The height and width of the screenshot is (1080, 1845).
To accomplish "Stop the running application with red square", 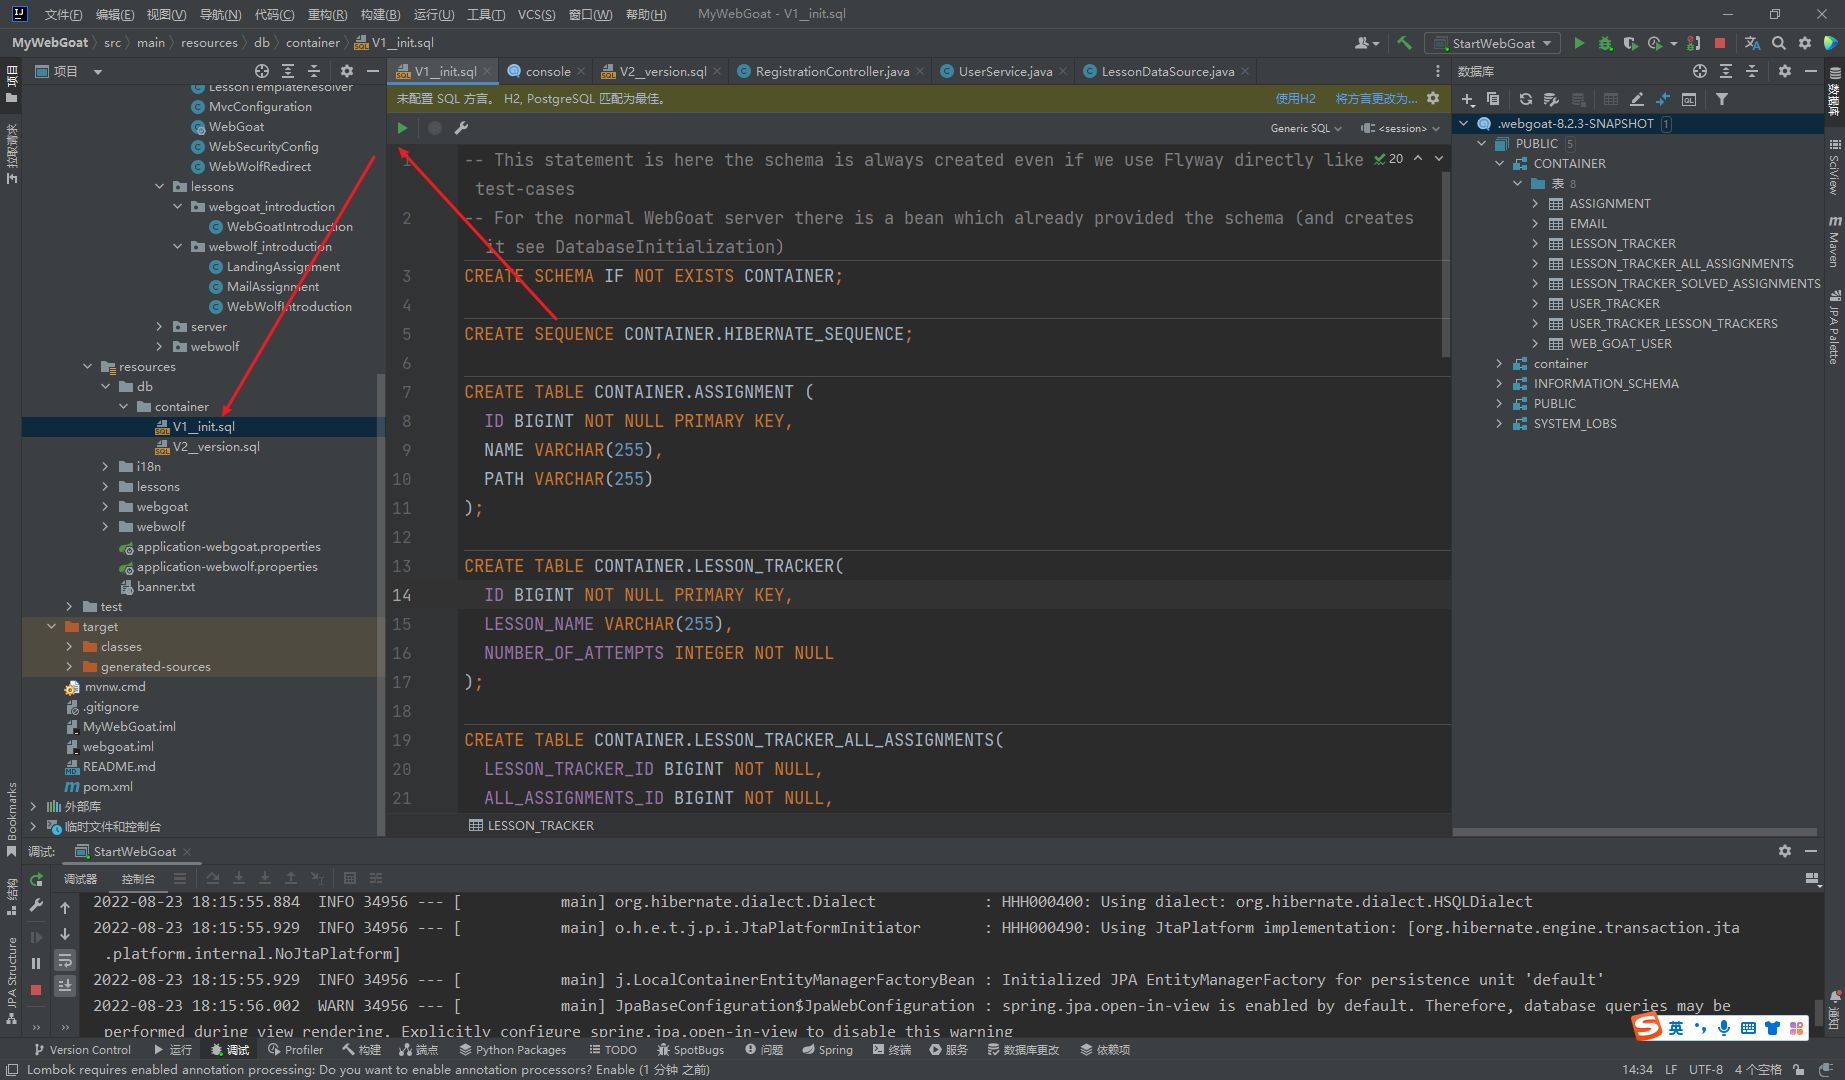I will point(1720,43).
